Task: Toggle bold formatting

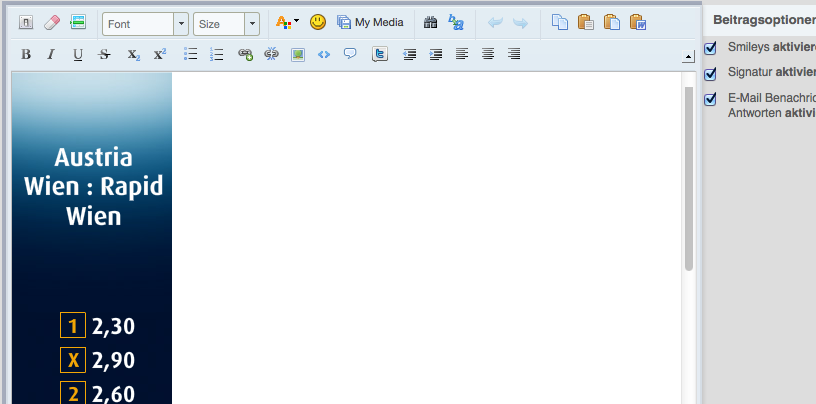Action: click(x=26, y=54)
